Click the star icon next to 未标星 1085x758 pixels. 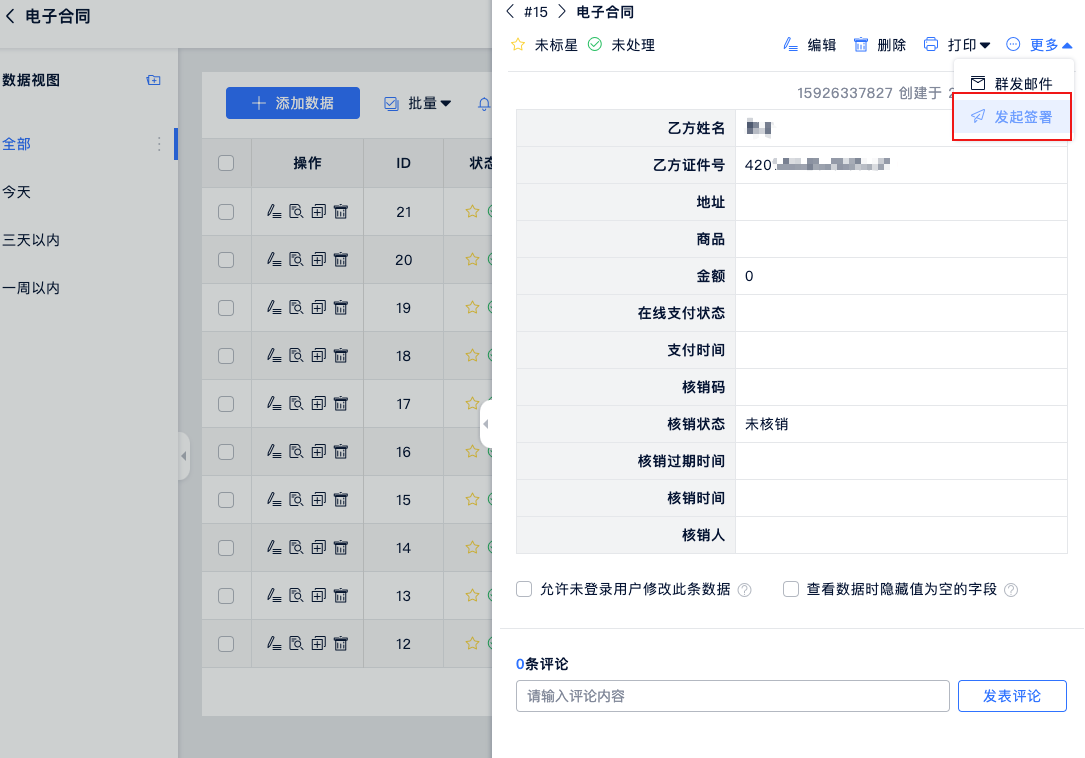coord(518,45)
